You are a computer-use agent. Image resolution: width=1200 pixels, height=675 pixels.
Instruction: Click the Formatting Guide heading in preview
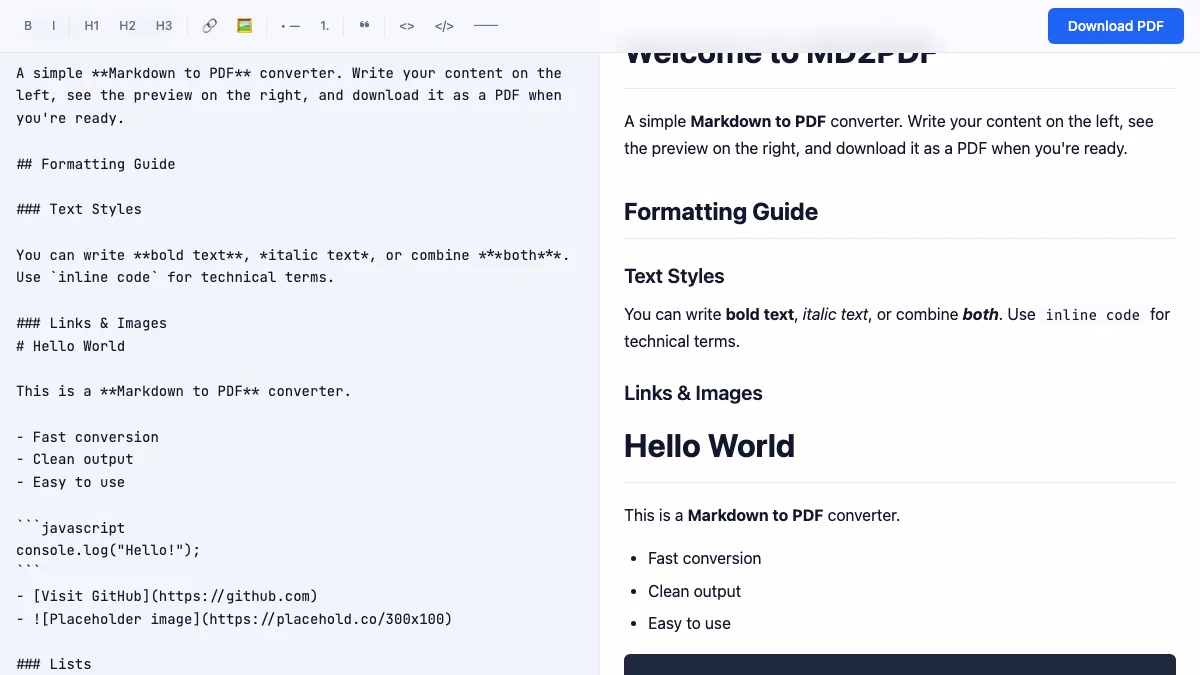(720, 211)
